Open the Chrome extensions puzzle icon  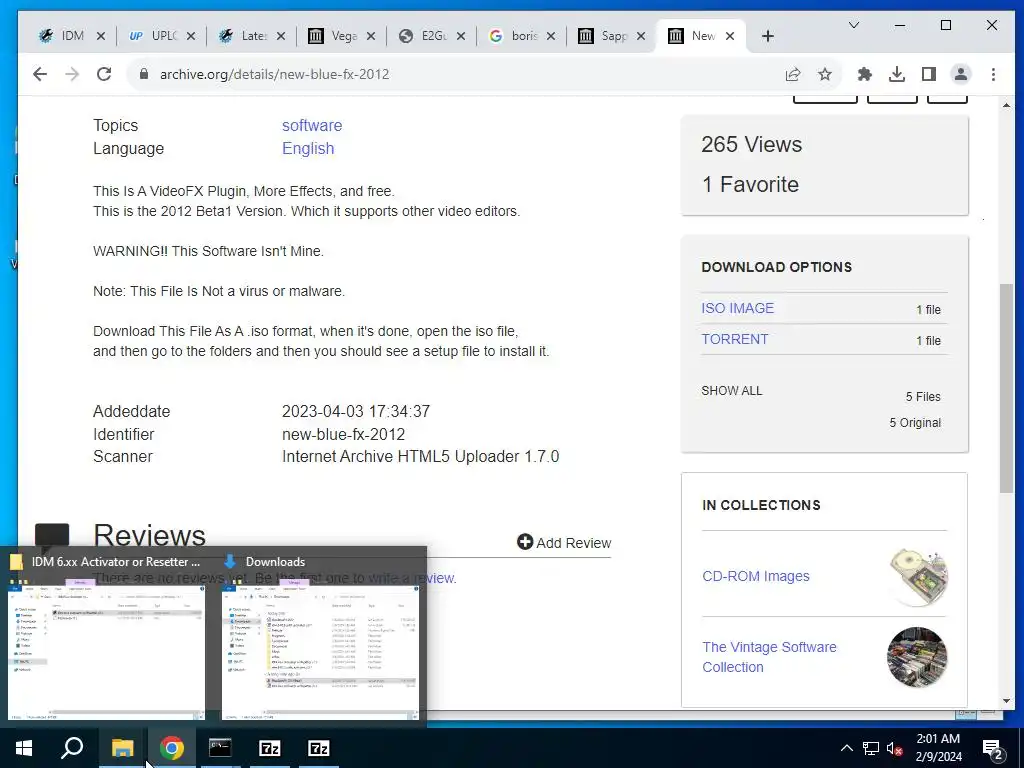click(865, 74)
